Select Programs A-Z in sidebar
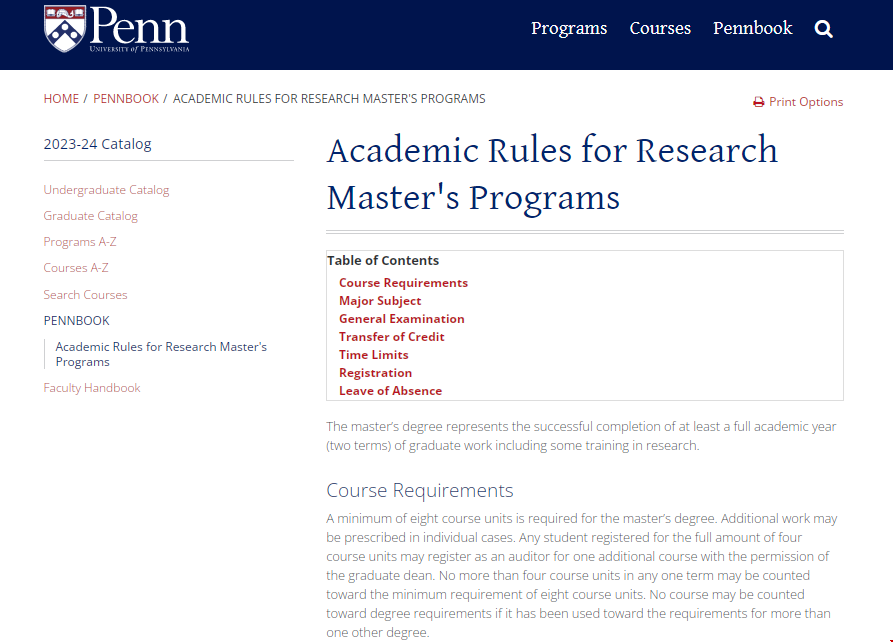The height and width of the screenshot is (642, 893). click(80, 242)
